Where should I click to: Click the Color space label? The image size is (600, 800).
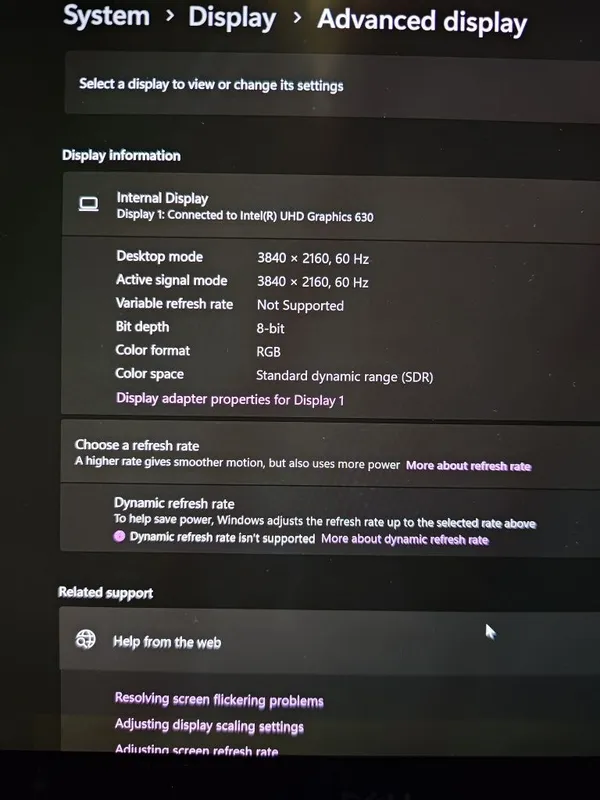tap(149, 373)
